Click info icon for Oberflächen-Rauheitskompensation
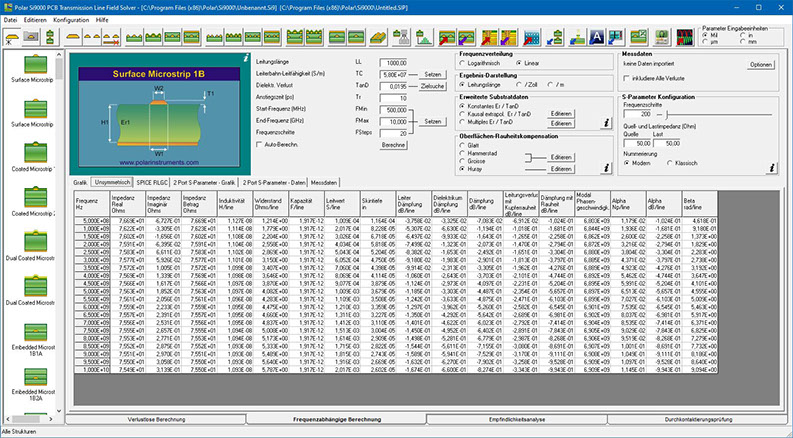The image size is (793, 438). [604, 168]
